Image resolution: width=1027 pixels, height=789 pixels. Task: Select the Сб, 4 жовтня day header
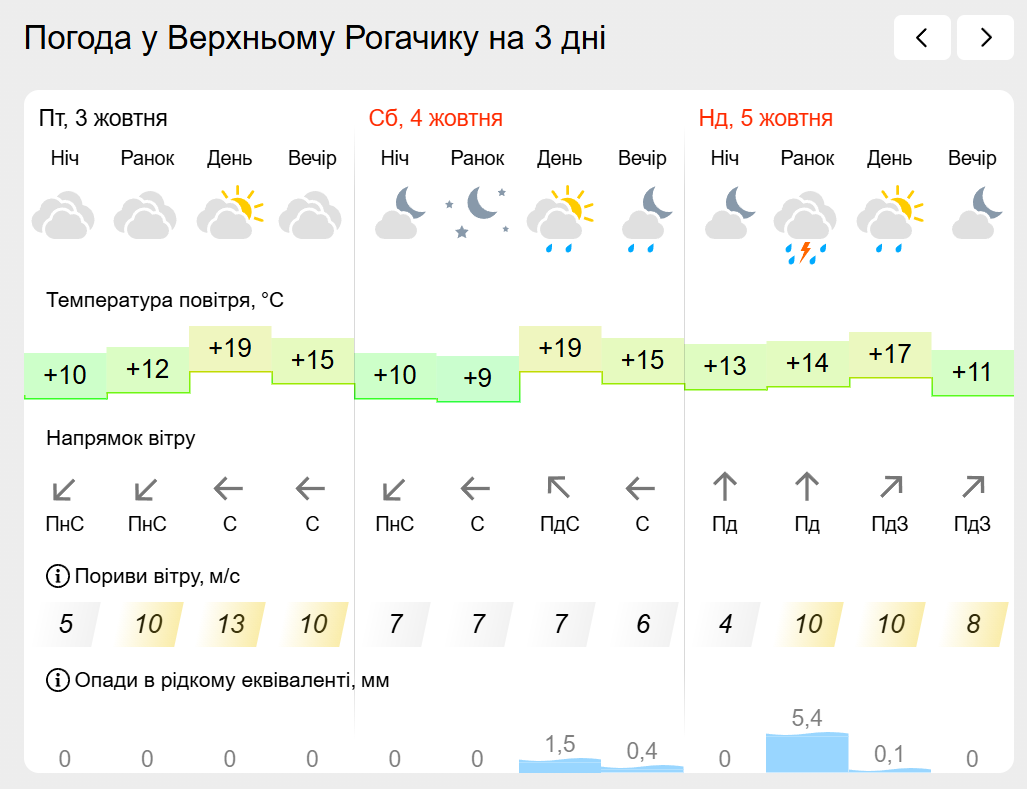[x=435, y=118]
